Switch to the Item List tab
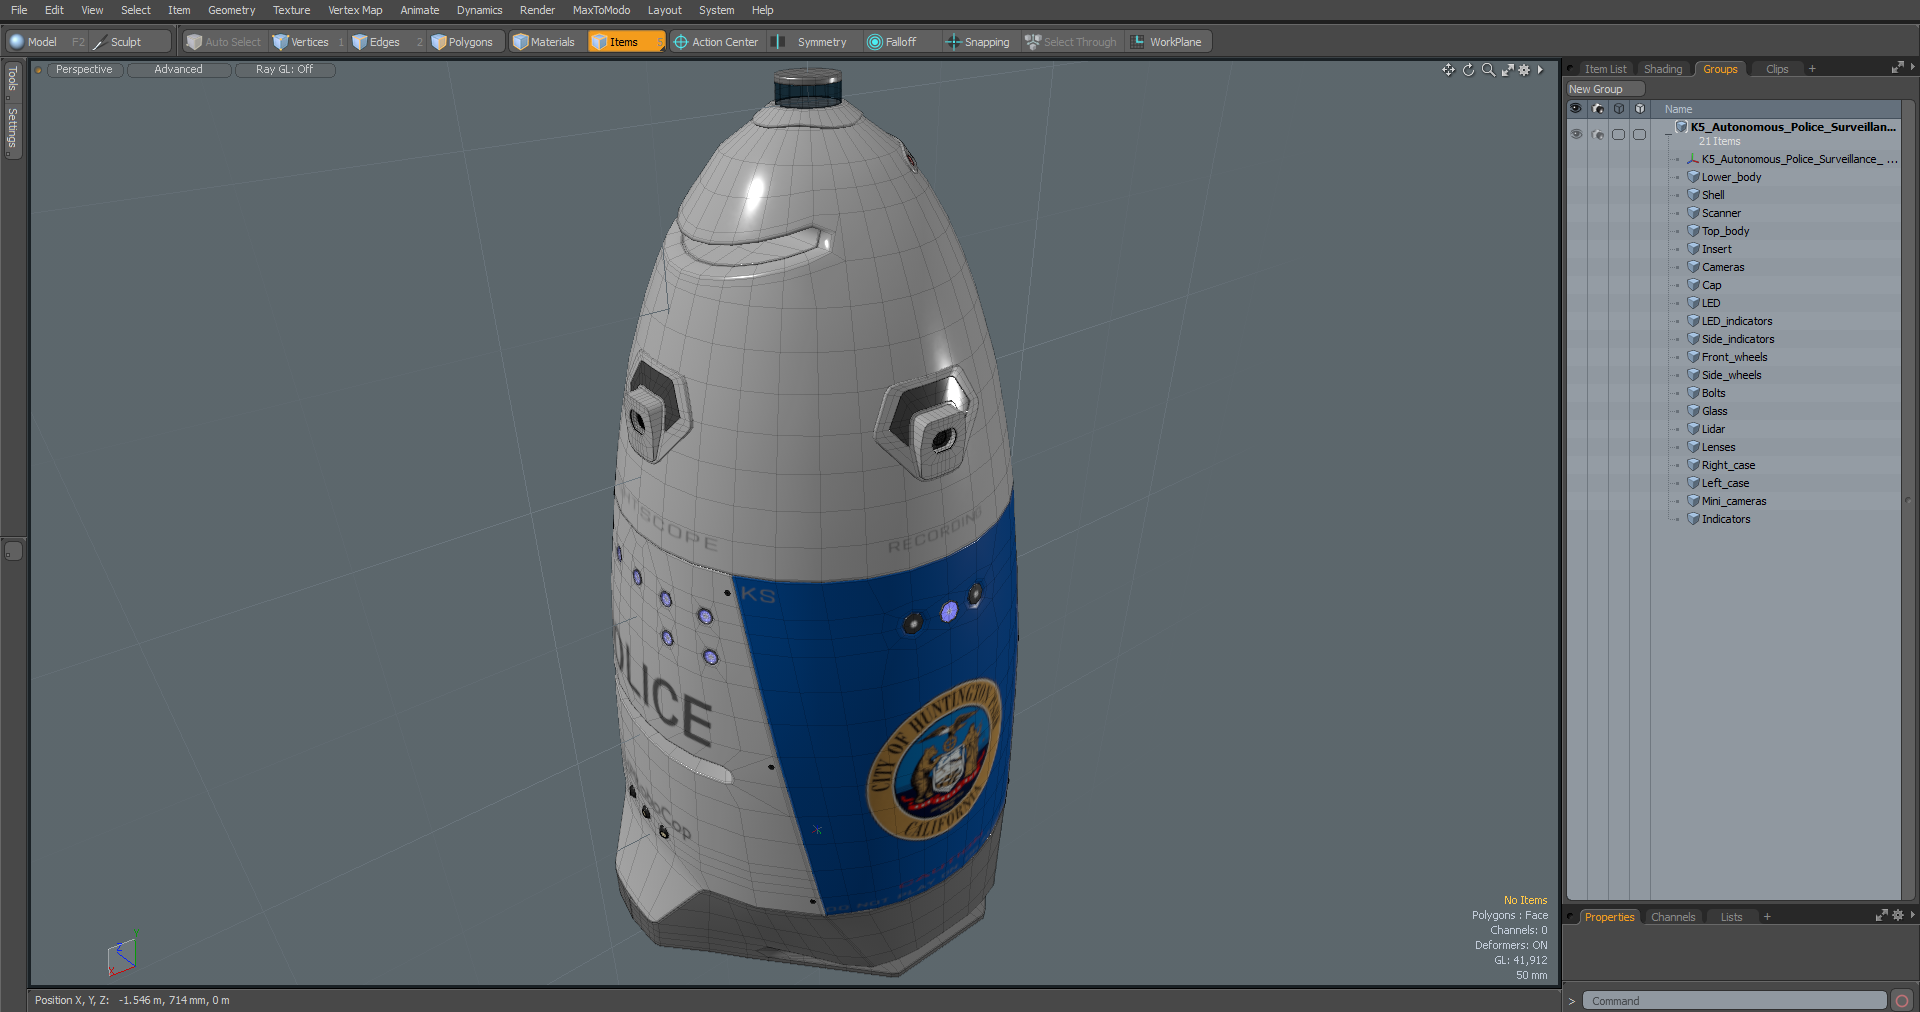The height and width of the screenshot is (1012, 1920). click(1605, 69)
